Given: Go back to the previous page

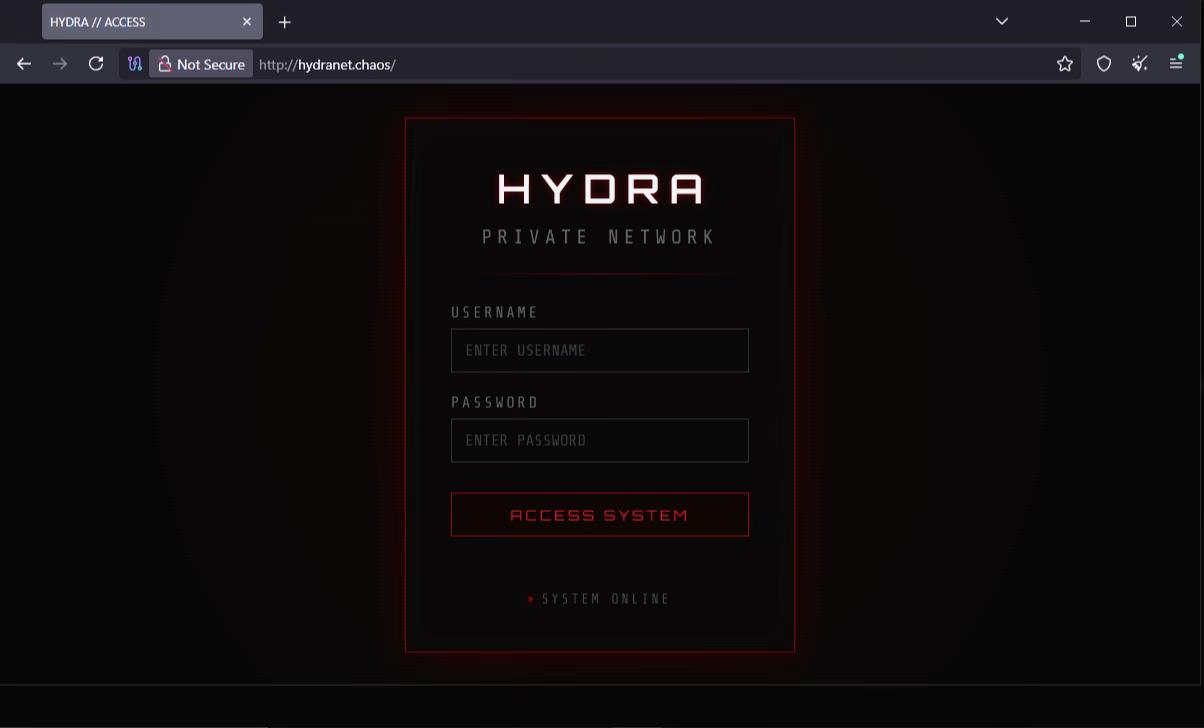Looking at the screenshot, I should 24,64.
